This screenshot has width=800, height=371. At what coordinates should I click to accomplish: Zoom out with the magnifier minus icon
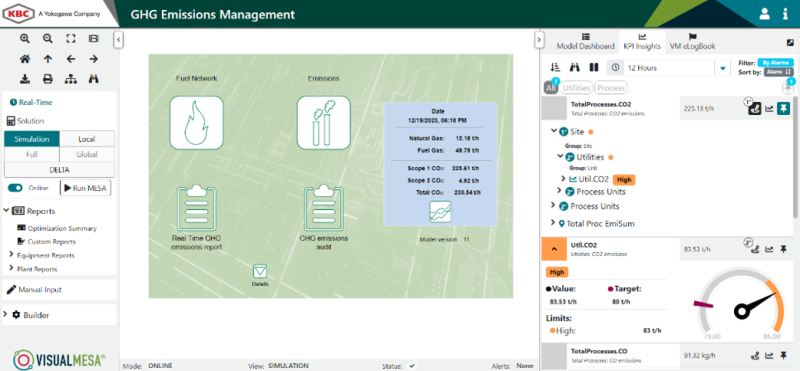point(47,39)
